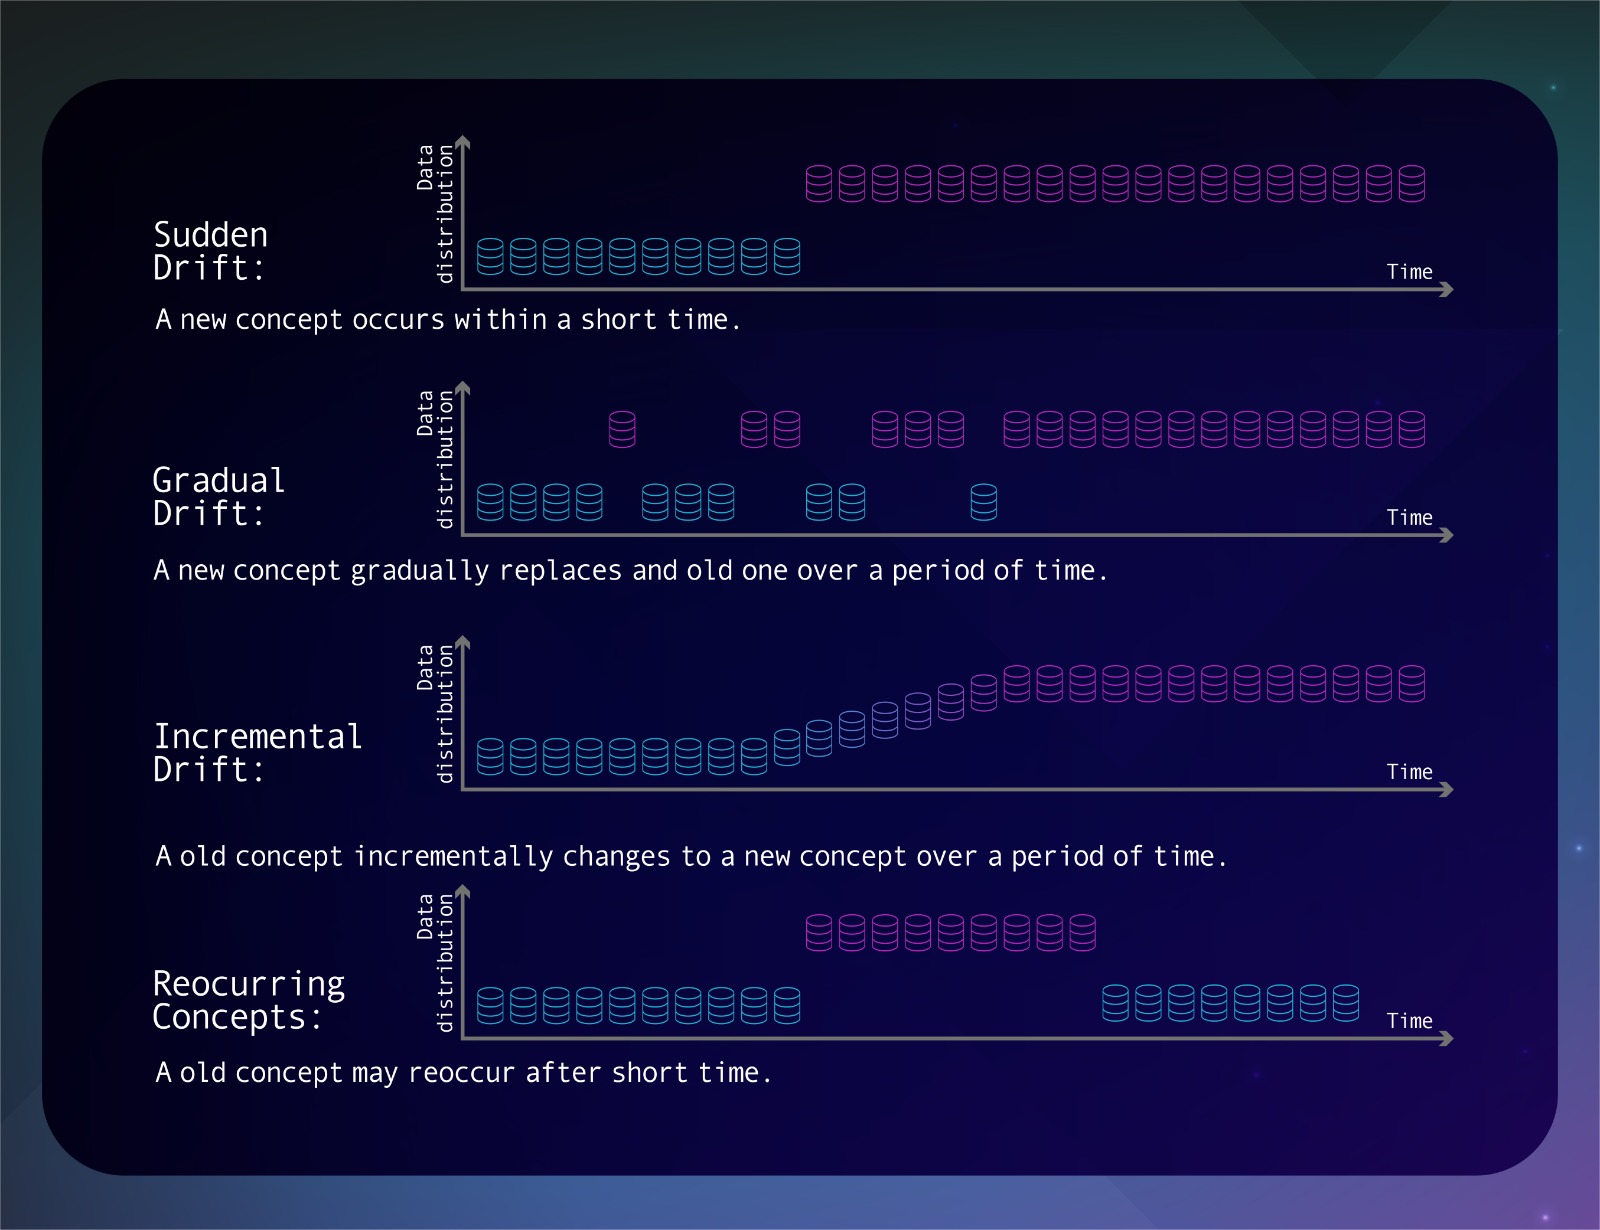Click last magenta database icon in Incremental Drift chart
Image resolution: width=1600 pixels, height=1230 pixels.
pyautogui.click(x=1412, y=684)
